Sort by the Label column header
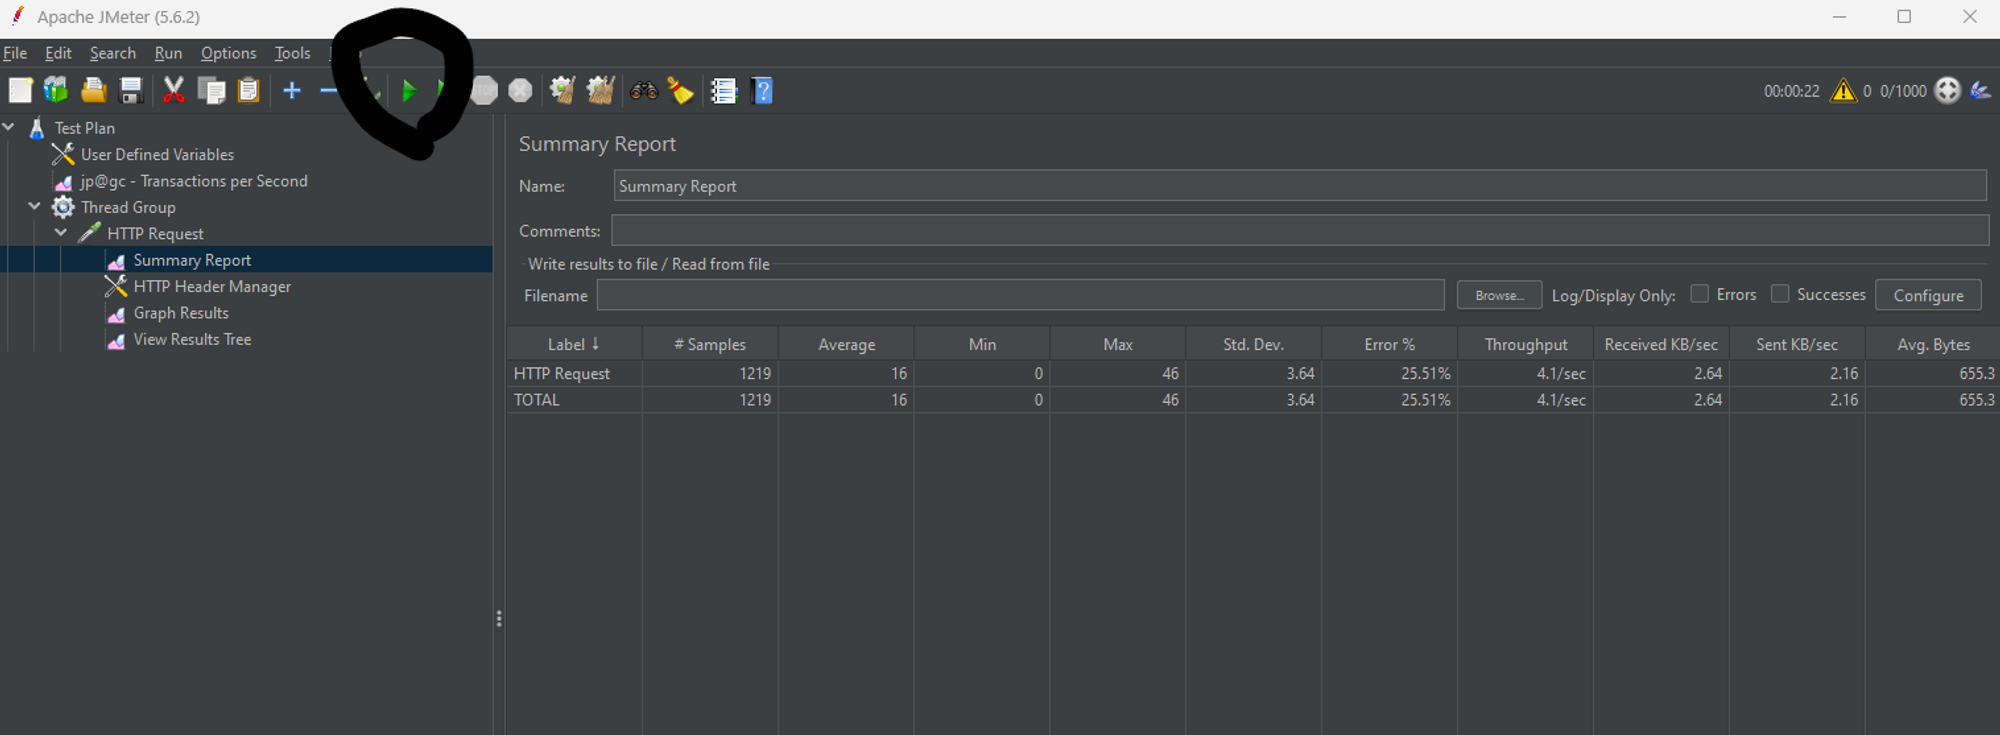The image size is (2000, 735). click(x=574, y=344)
